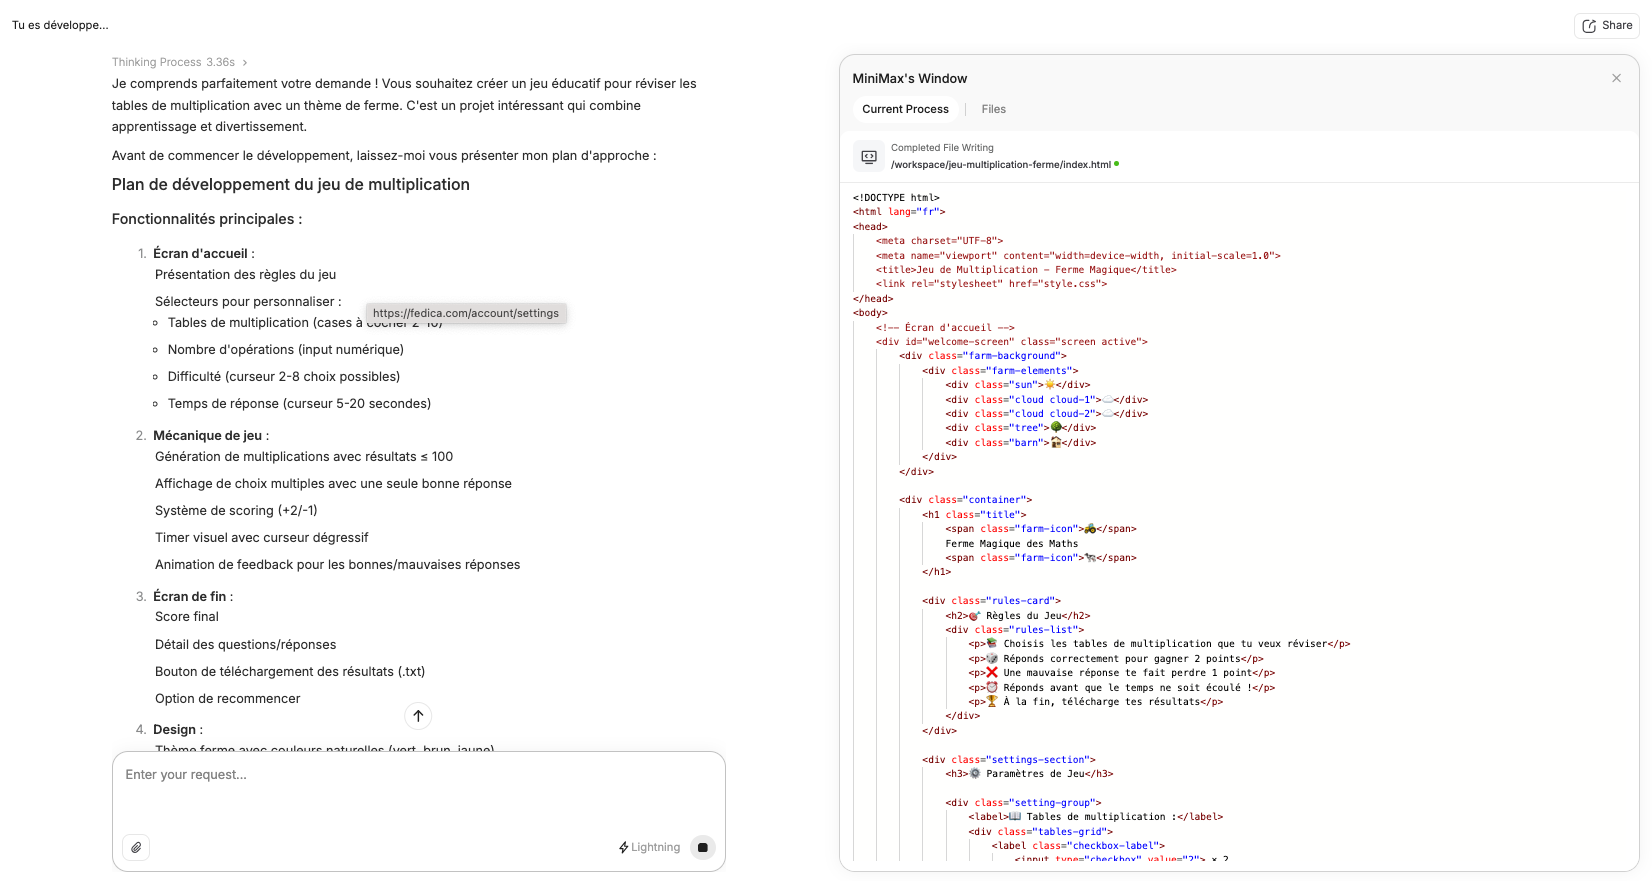
Task: Click the Completed File Writing label
Action: tap(942, 148)
